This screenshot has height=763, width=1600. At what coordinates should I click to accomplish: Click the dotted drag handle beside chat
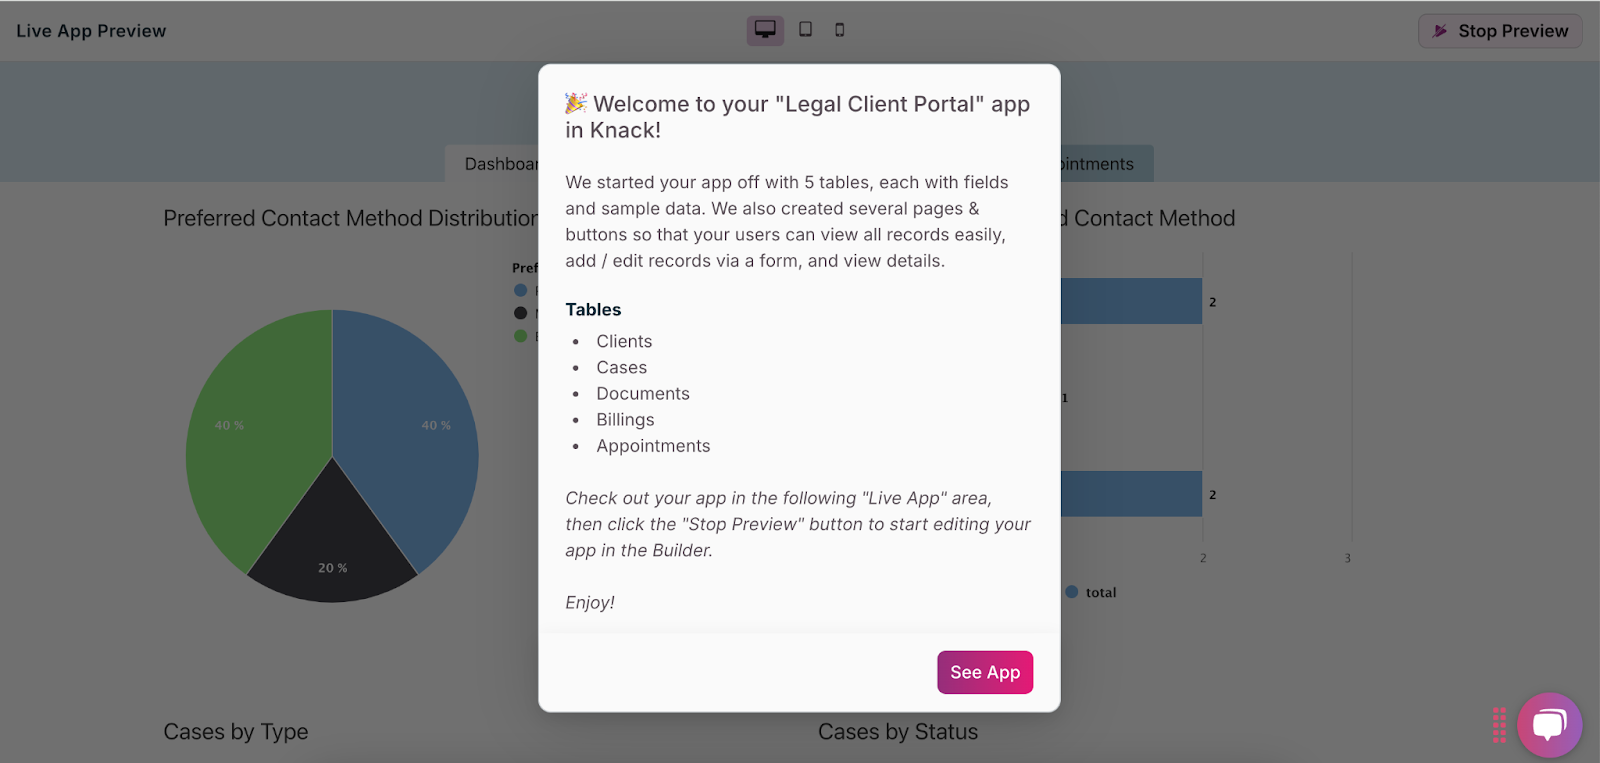(x=1499, y=725)
